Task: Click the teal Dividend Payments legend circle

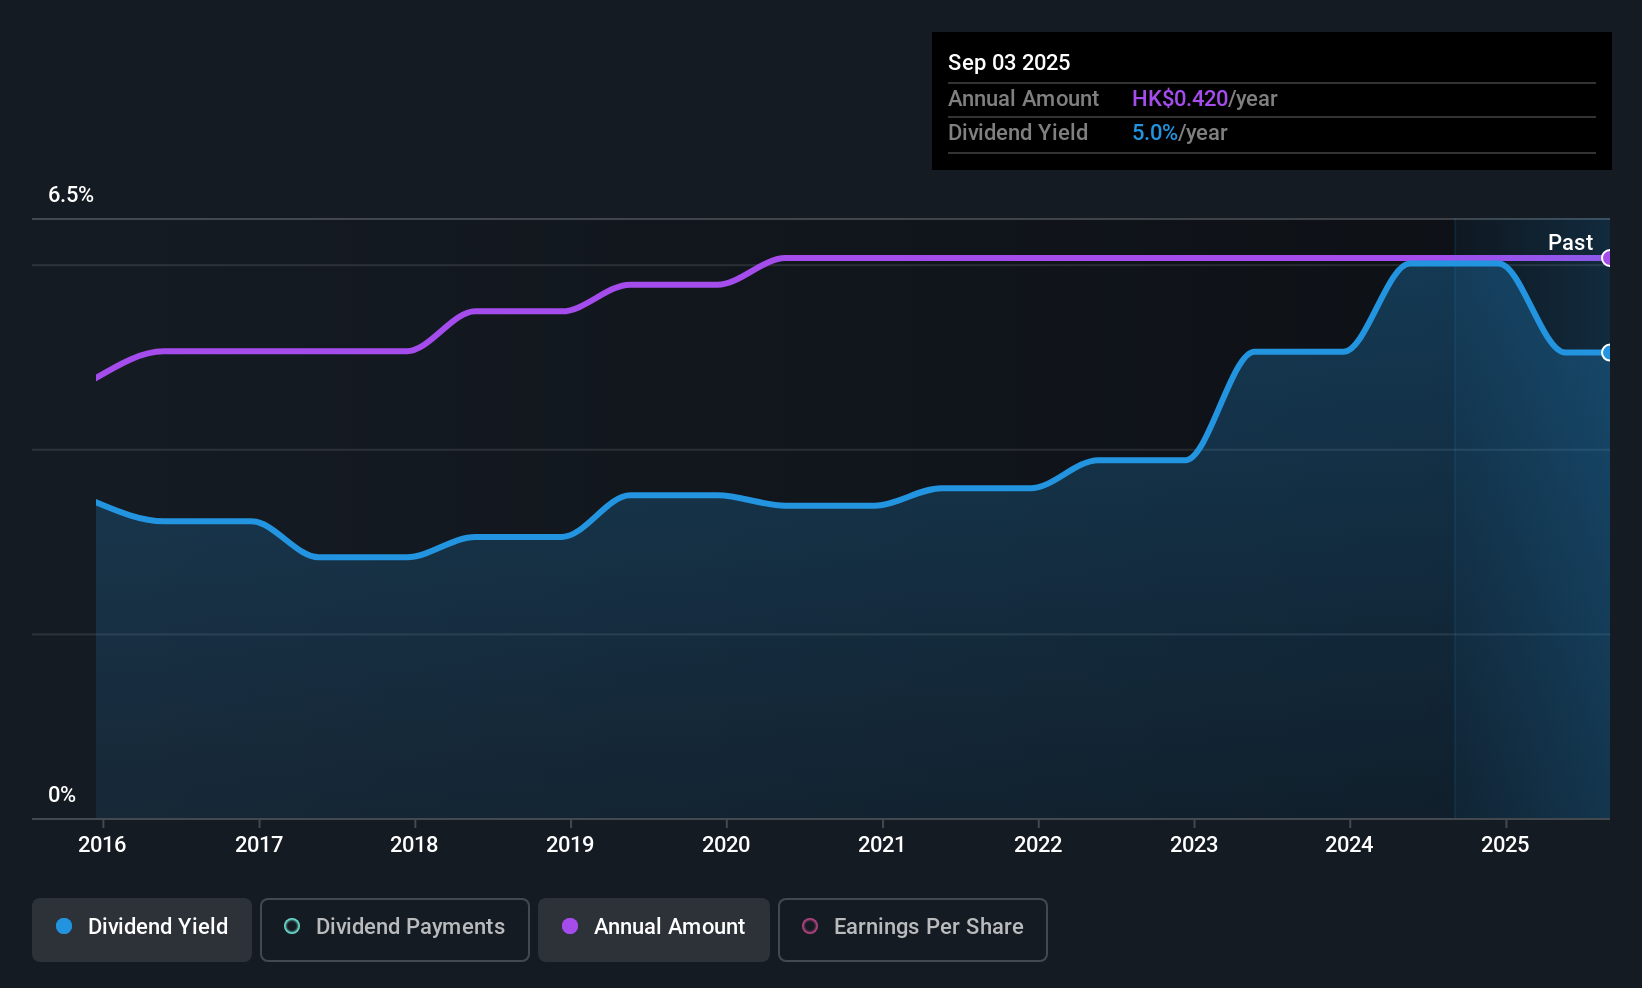Action: (292, 927)
